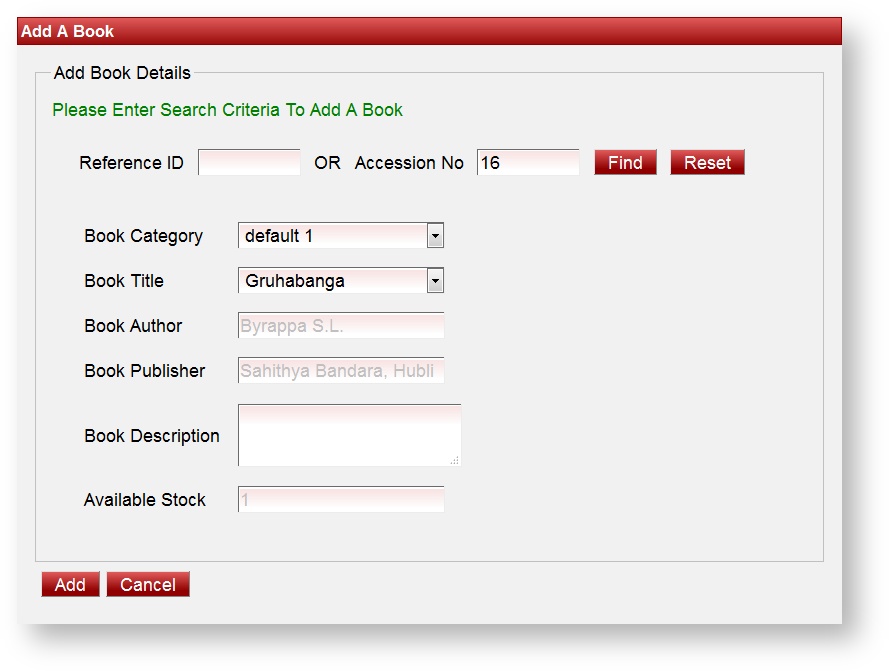Click the Accession No label
The height and width of the screenshot is (672, 890).
pos(409,163)
